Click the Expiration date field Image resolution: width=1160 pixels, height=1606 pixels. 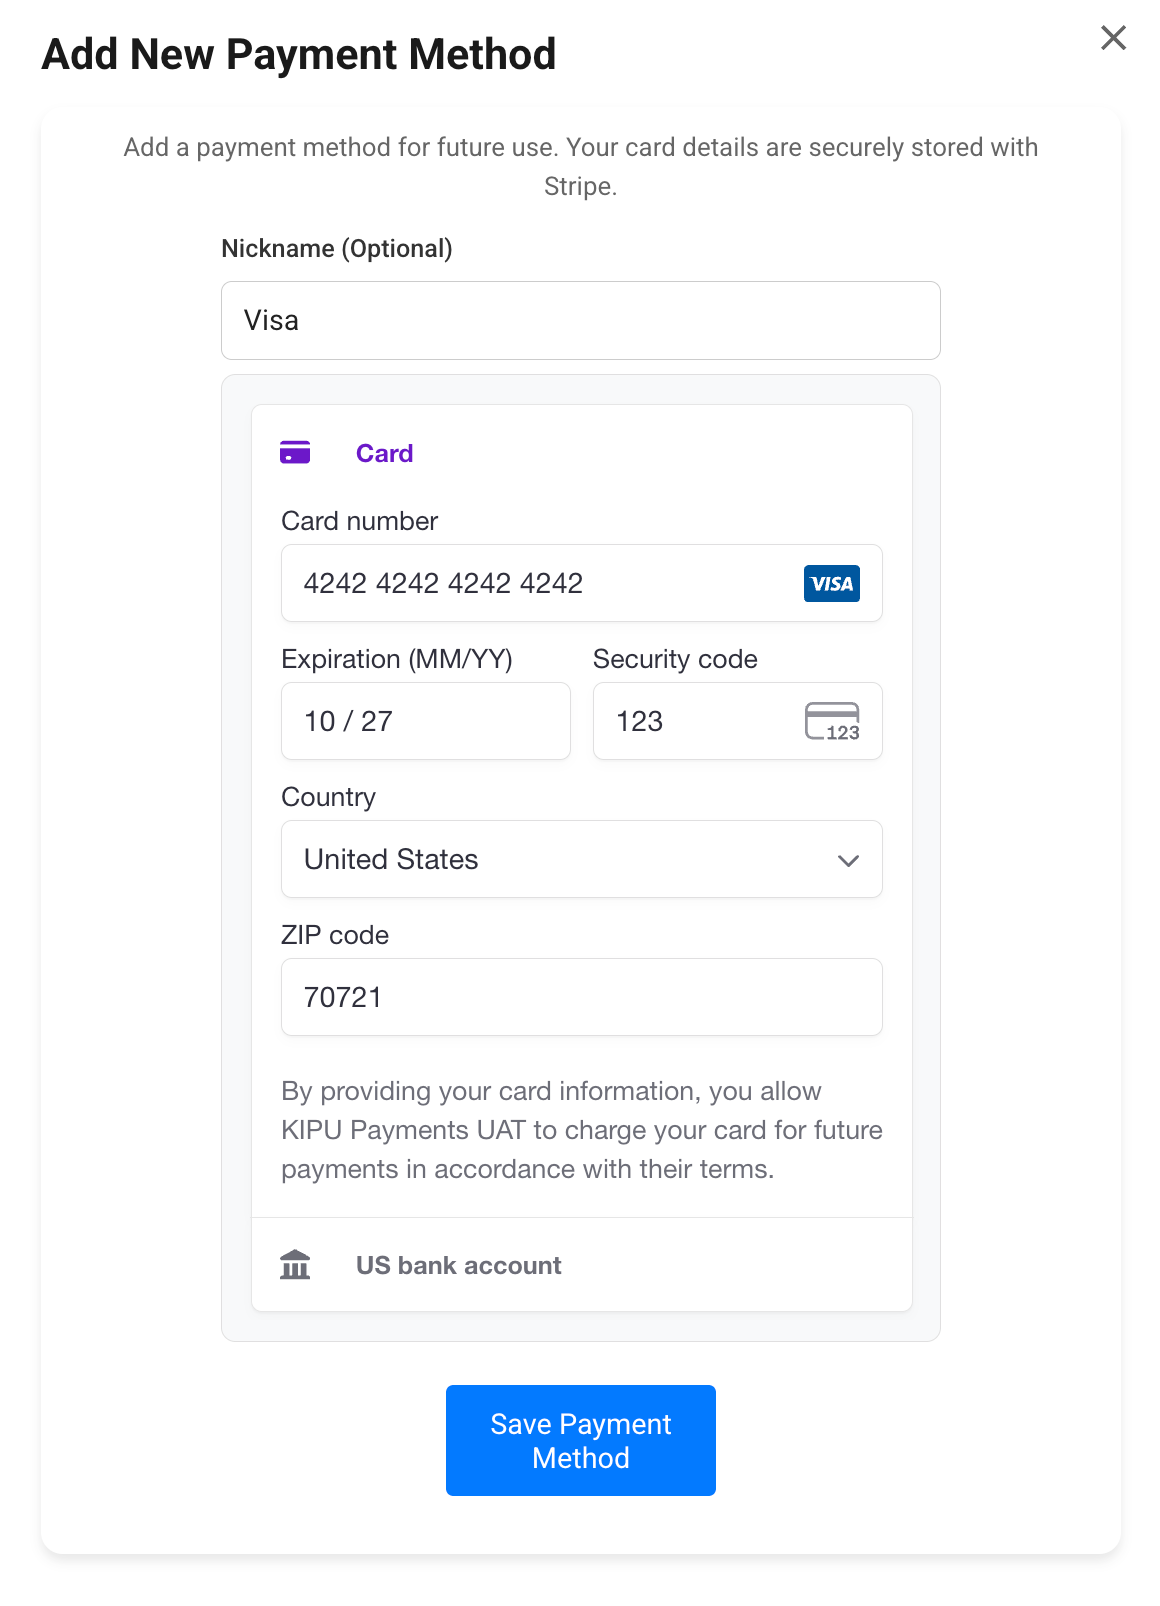coord(425,722)
